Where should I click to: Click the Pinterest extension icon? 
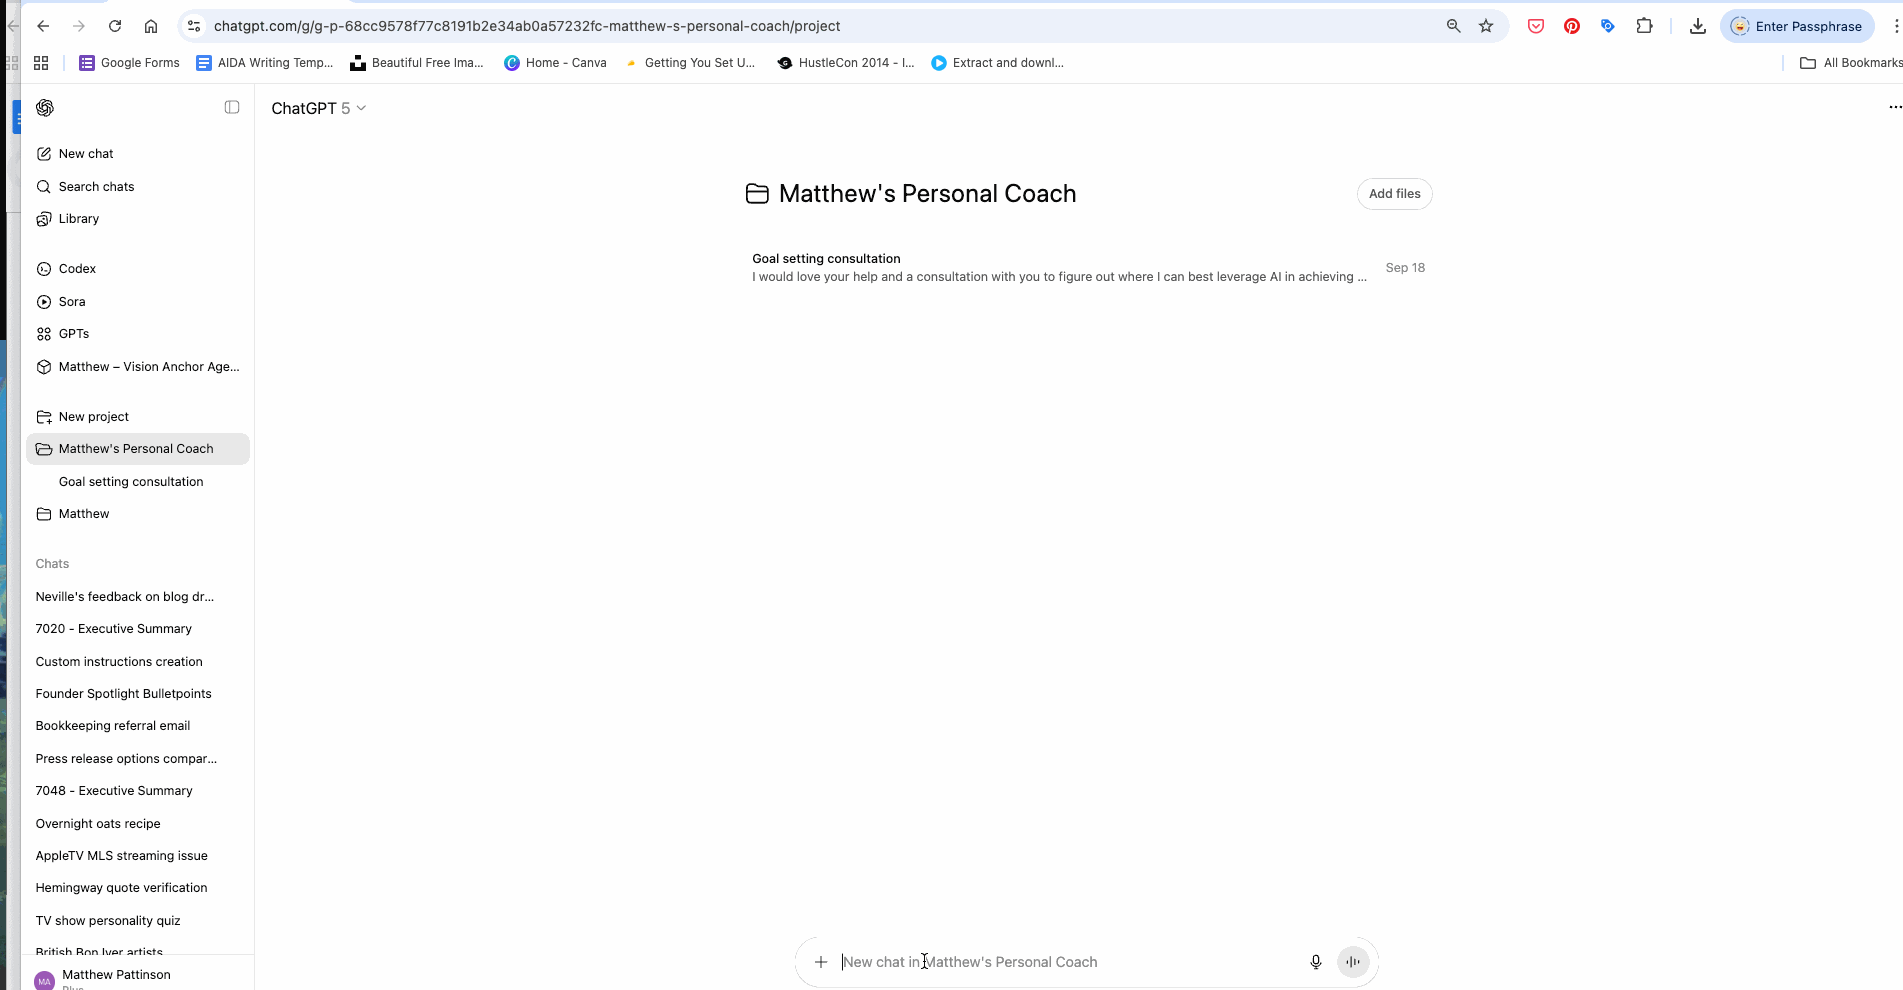(1572, 26)
